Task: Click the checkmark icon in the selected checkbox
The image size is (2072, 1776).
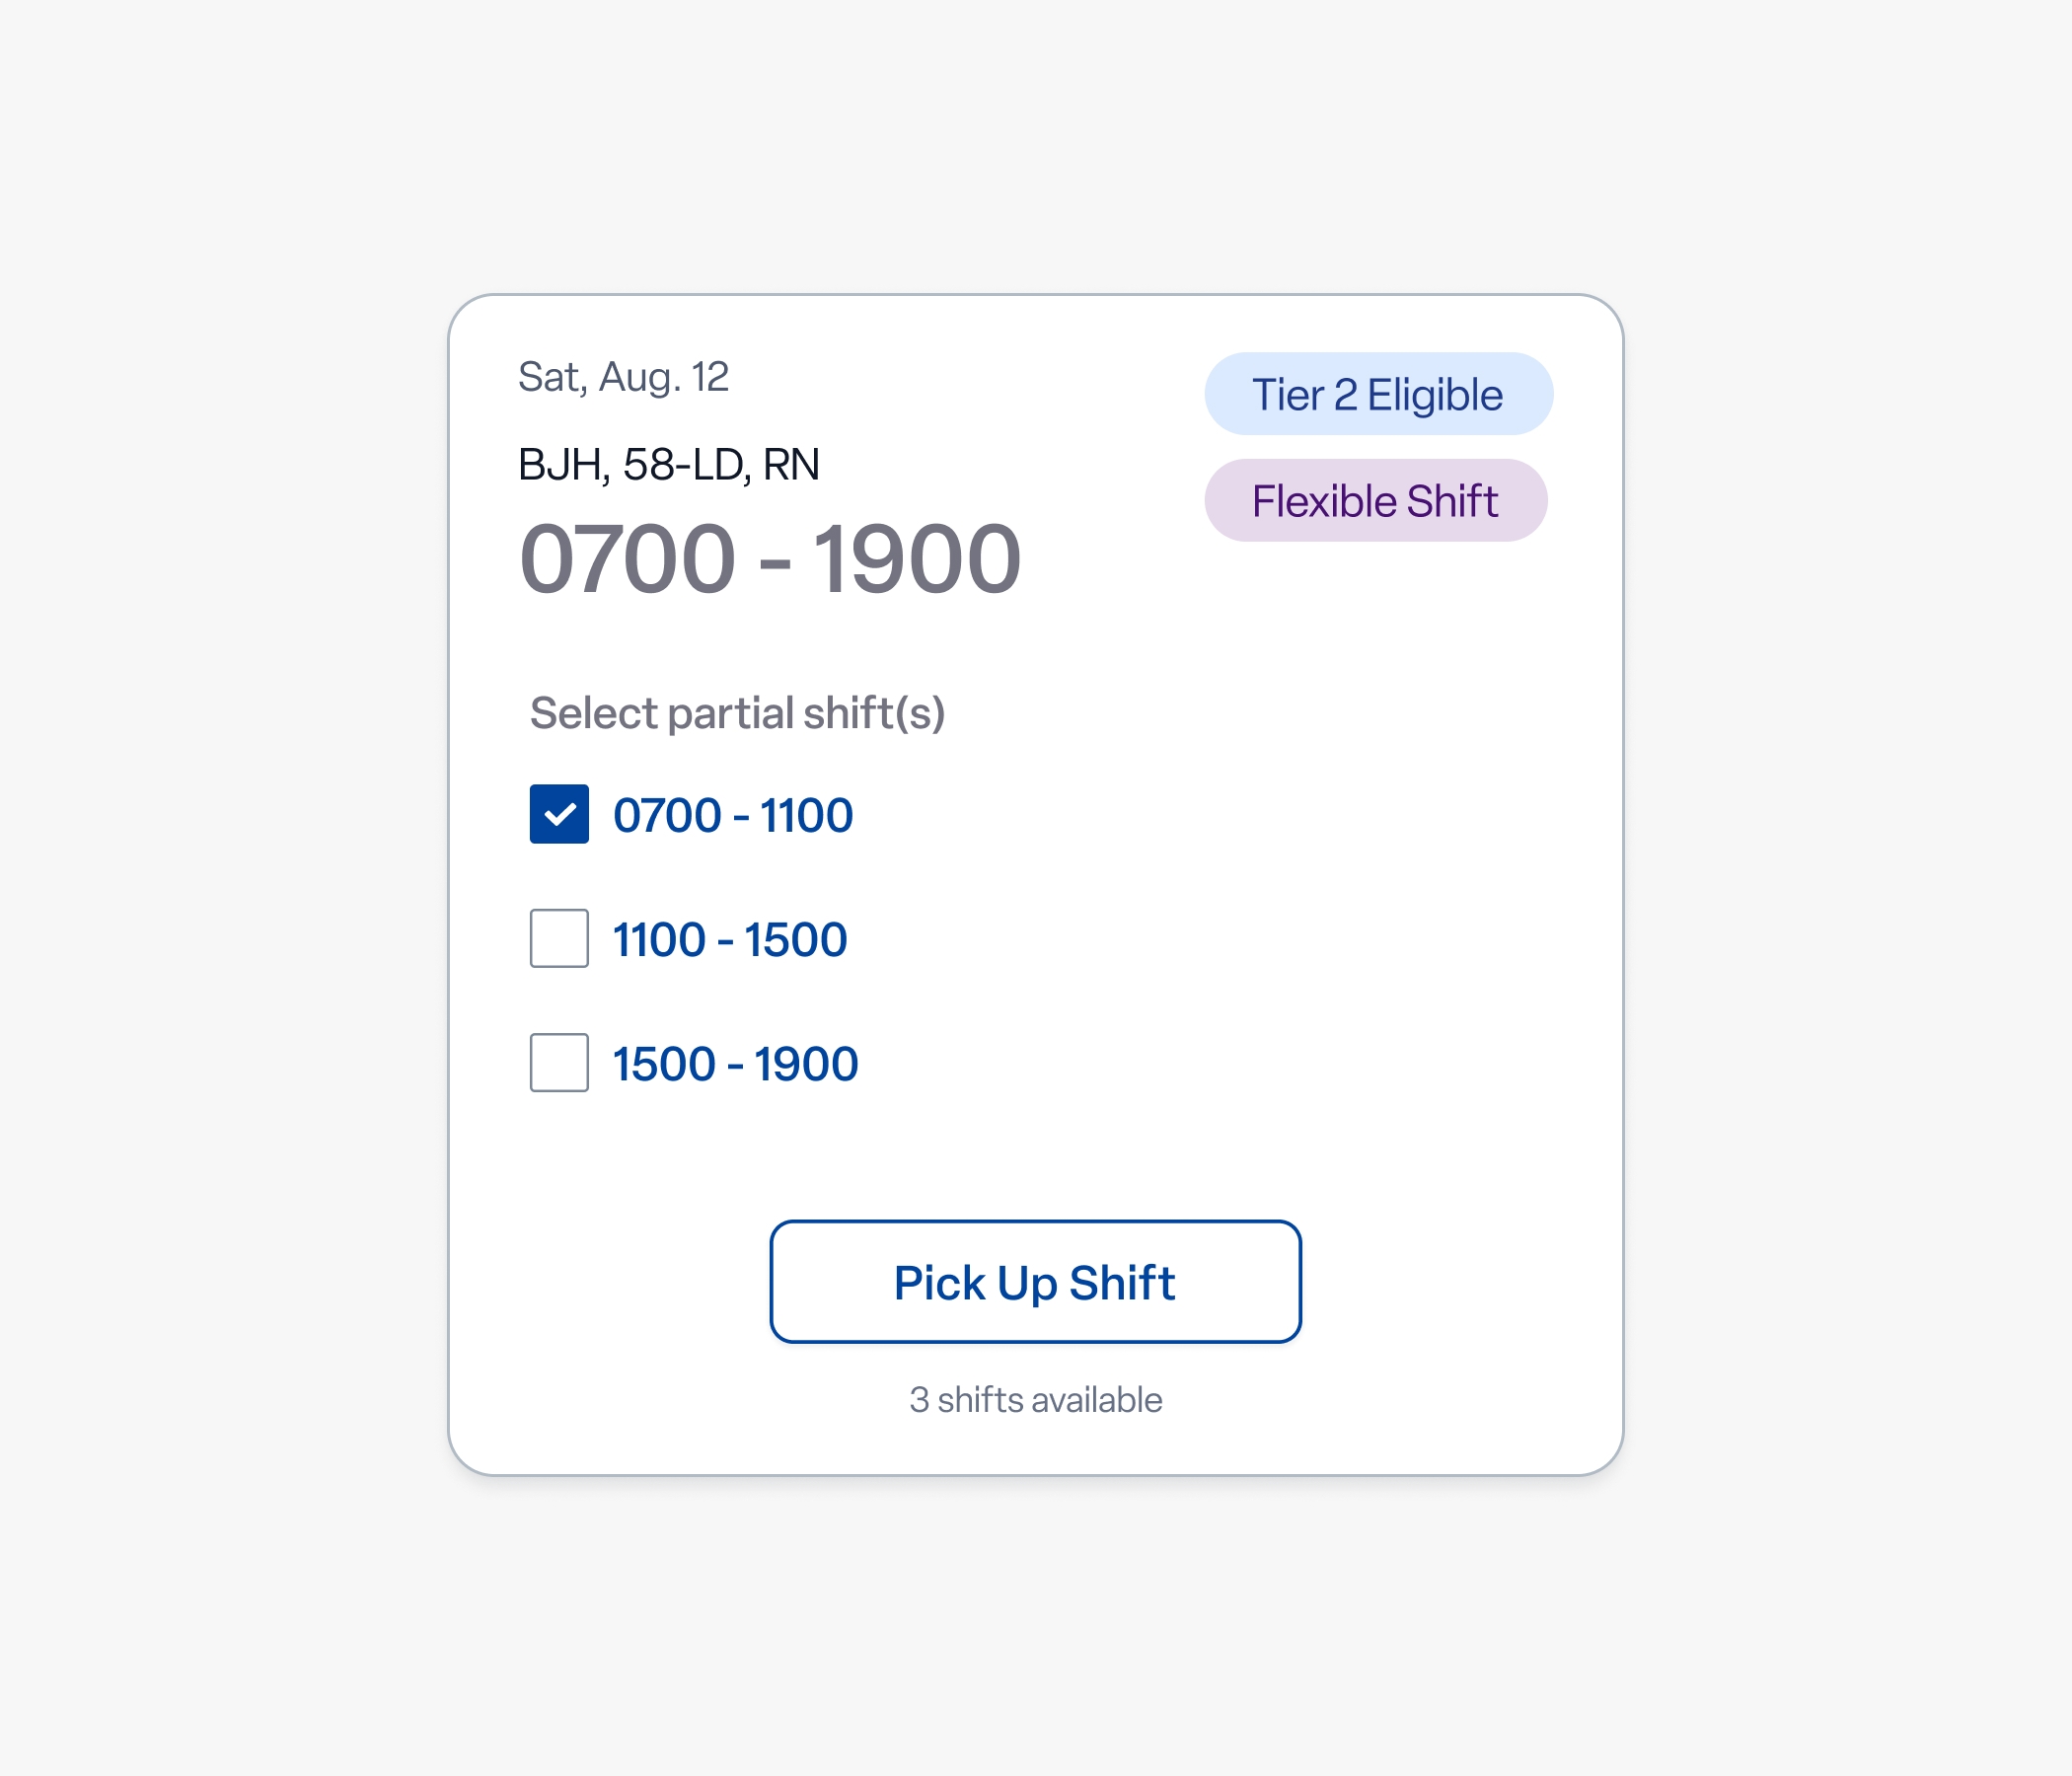Action: coord(558,816)
